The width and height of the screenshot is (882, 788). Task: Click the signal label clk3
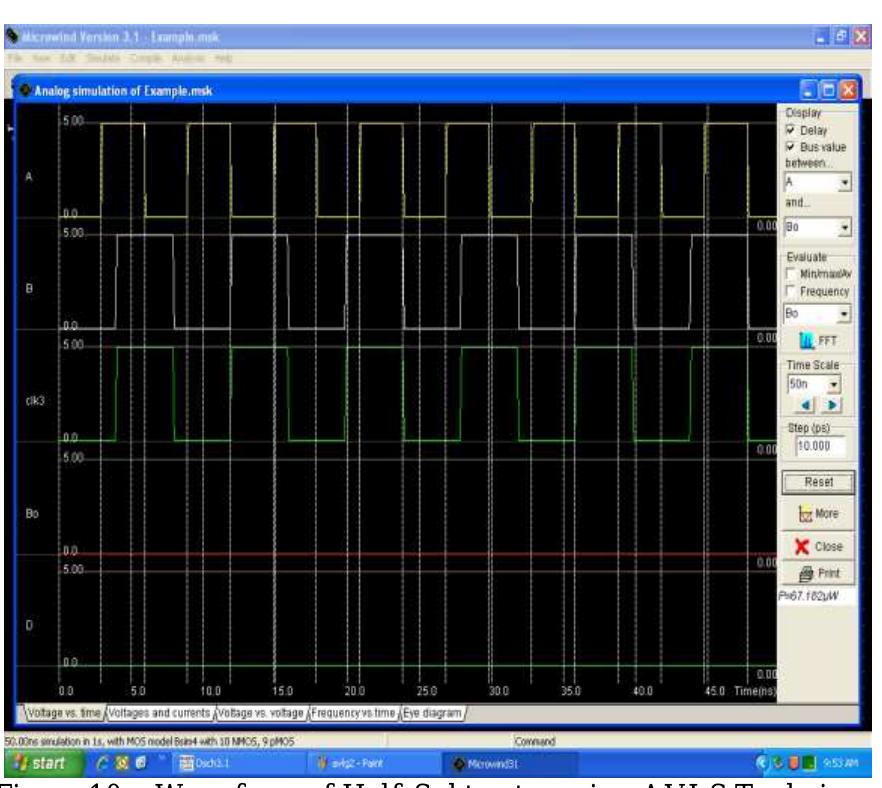tap(35, 400)
